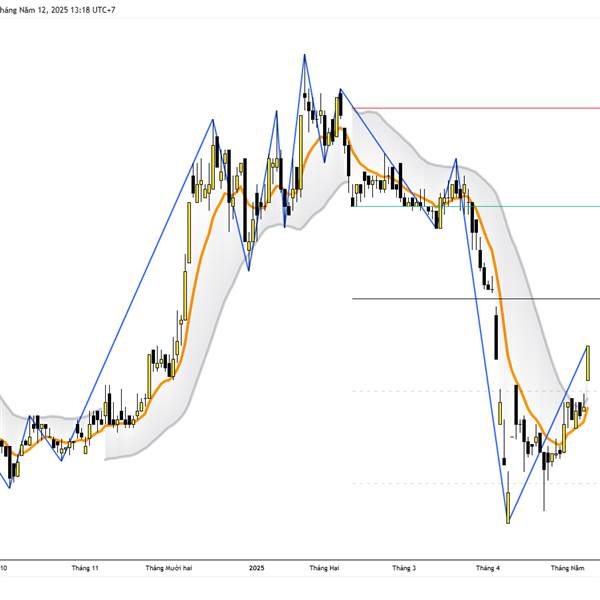This screenshot has width=600, height=600.
Task: Click the "Tháng 3" time axis label
Action: point(404,568)
